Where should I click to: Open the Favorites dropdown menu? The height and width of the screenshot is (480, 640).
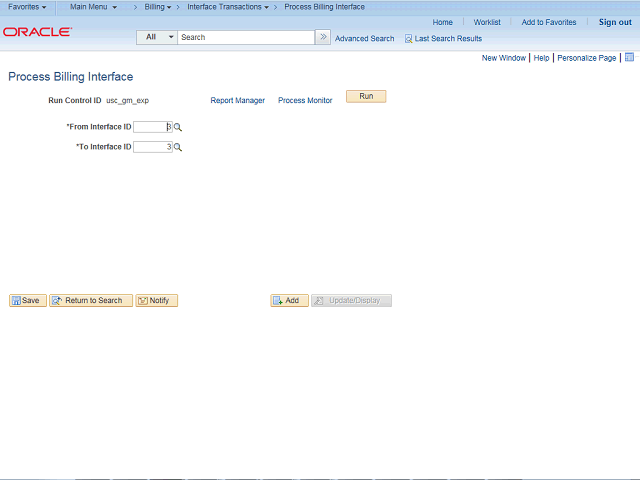pos(27,7)
